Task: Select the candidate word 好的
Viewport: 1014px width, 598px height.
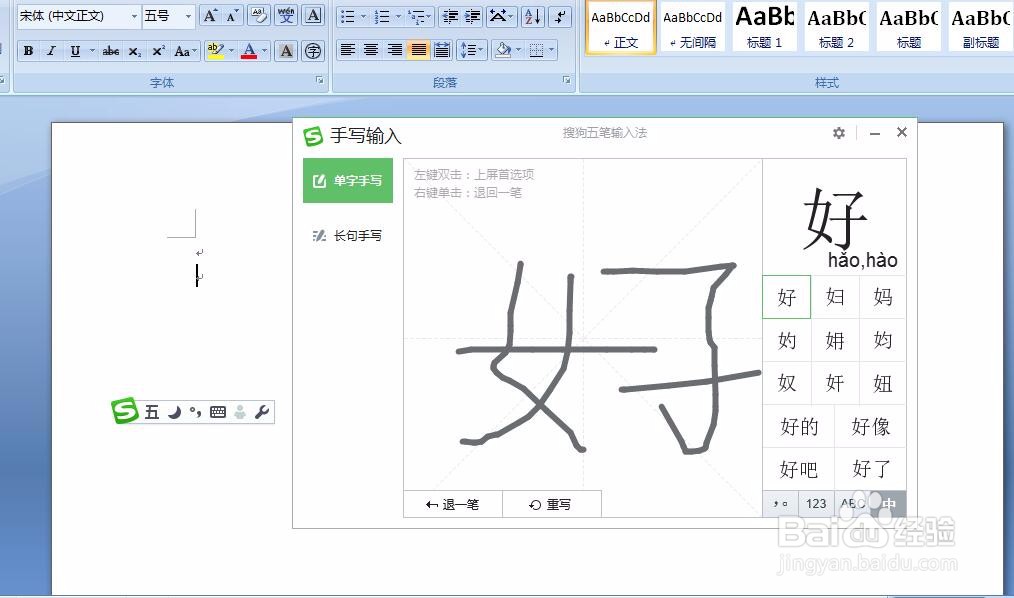Action: (x=797, y=426)
